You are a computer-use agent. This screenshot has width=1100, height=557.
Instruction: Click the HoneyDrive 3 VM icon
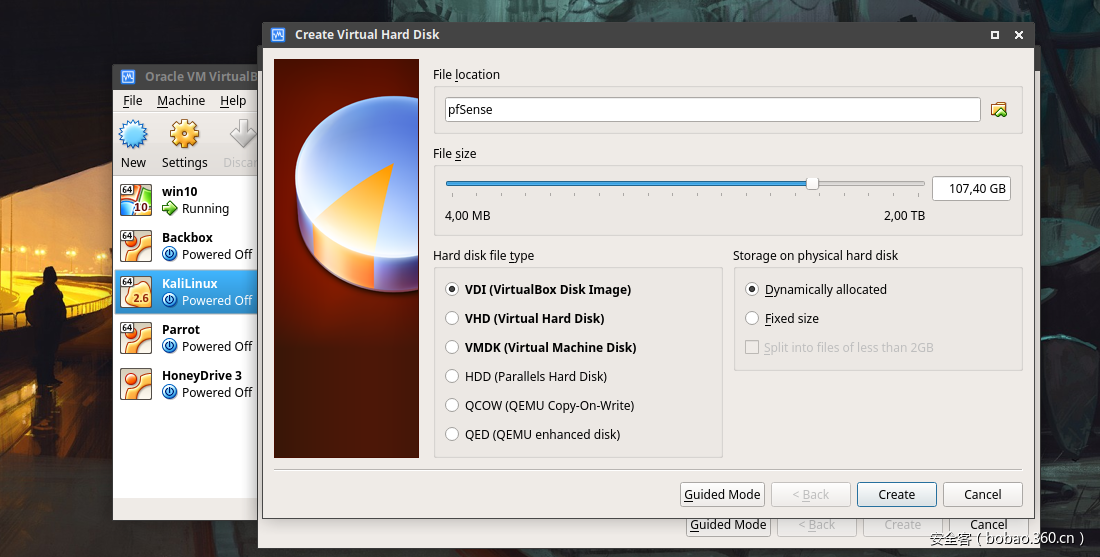[136, 384]
